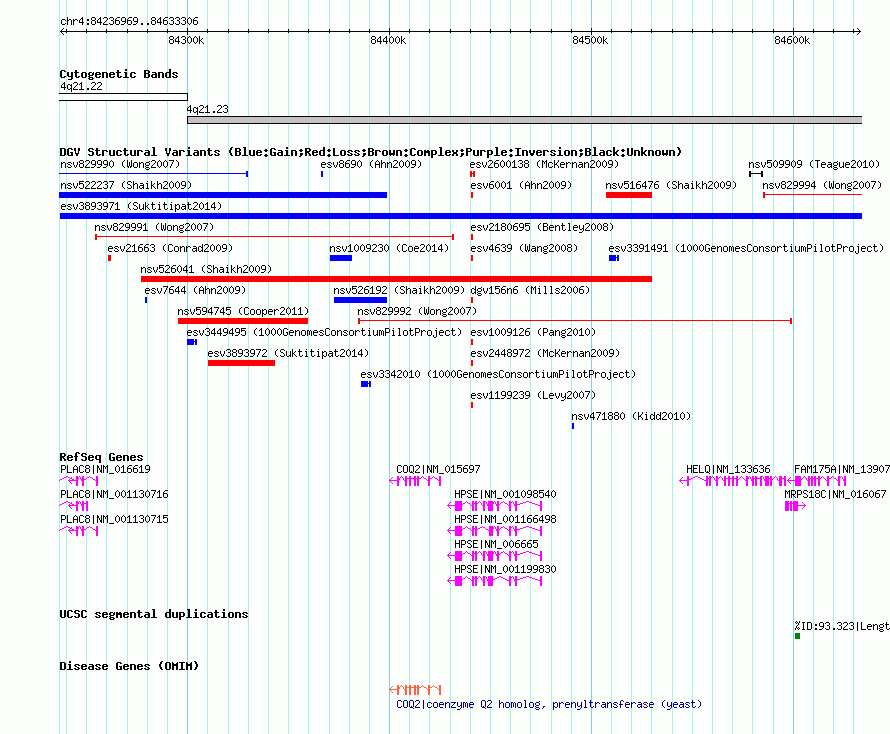
Task: Open esv6001 (Ahn2009) variant
Action: pyautogui.click(x=521, y=185)
